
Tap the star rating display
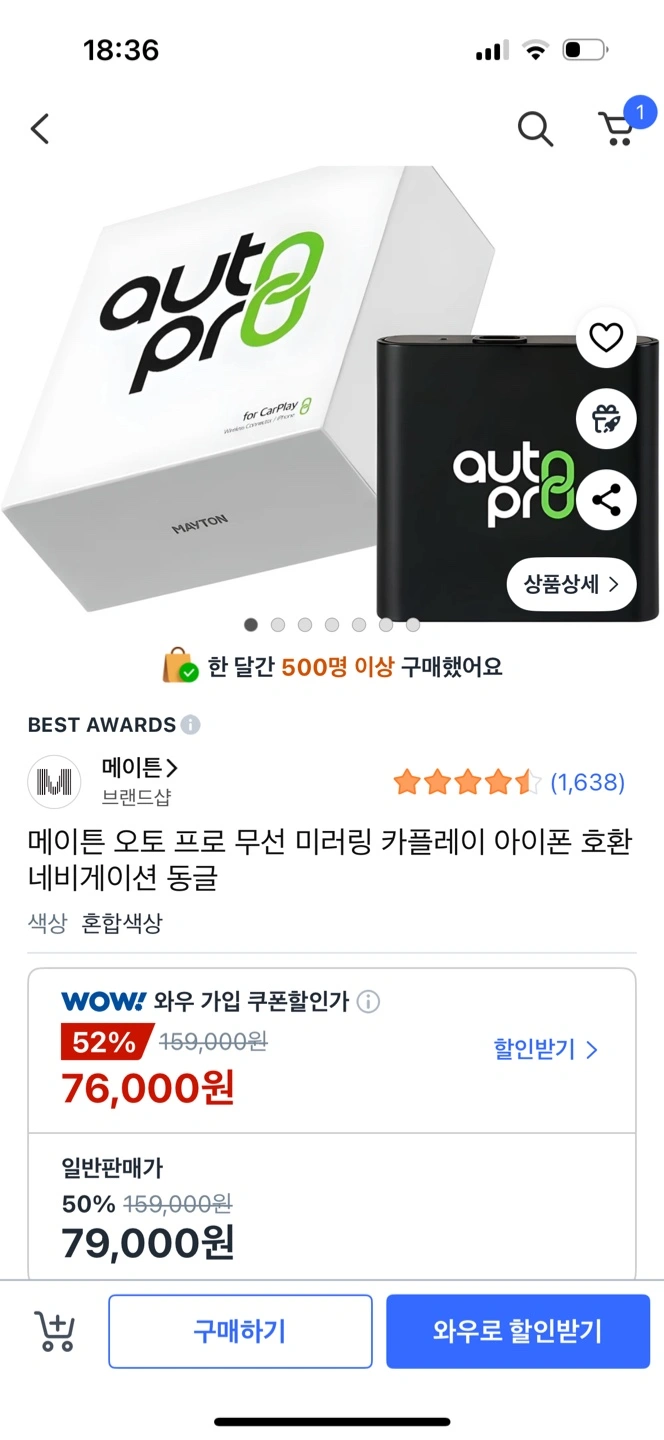pos(467,782)
